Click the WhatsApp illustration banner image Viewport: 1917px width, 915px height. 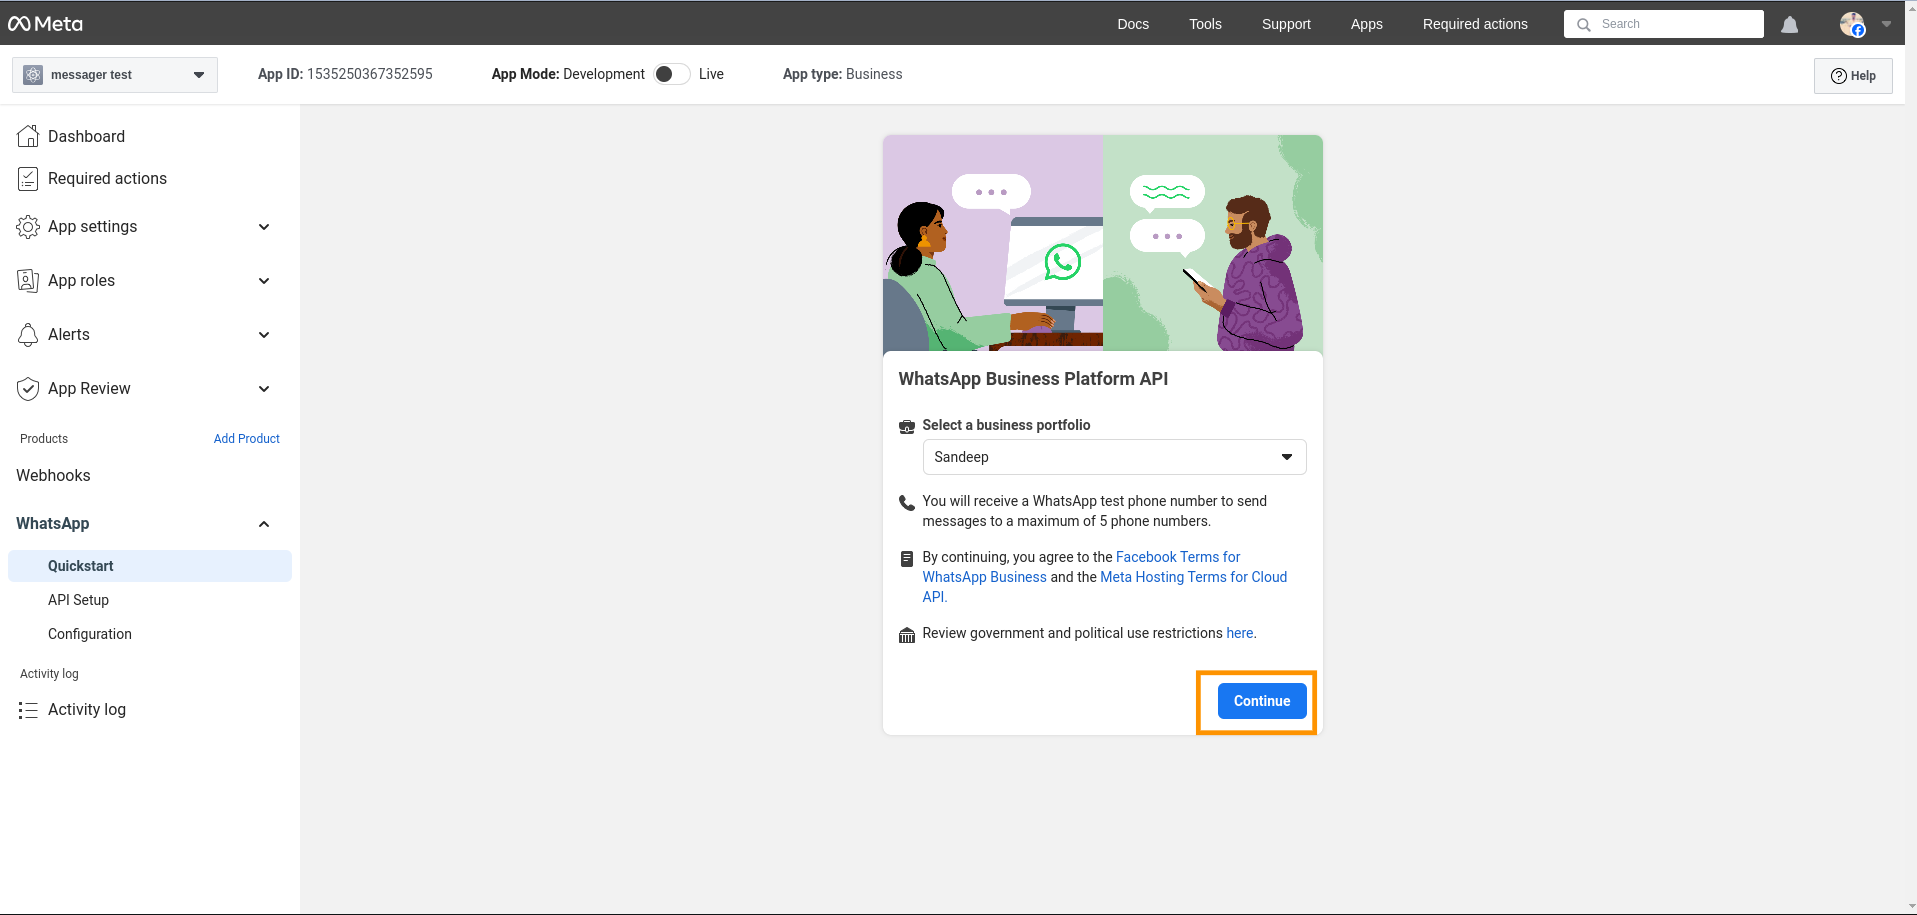pyautogui.click(x=1103, y=243)
